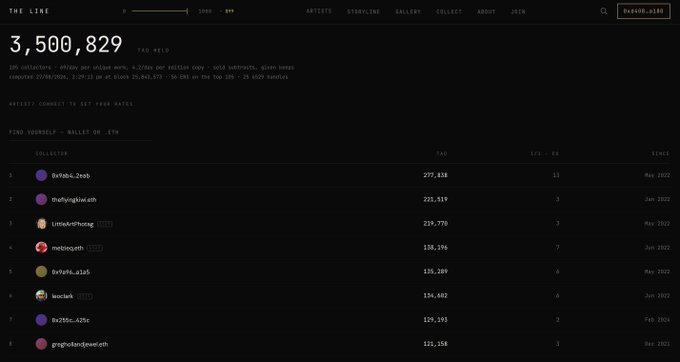This screenshot has height=362, width=680.
Task: Sort by the 1/1 · ED column header
Action: 545,153
